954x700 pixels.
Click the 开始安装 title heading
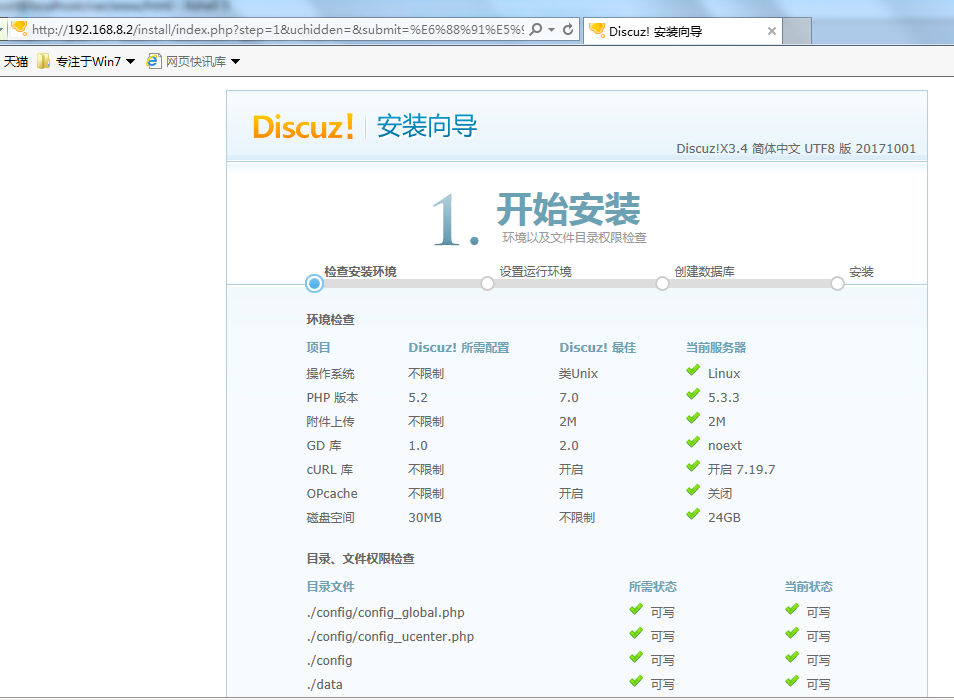click(569, 209)
